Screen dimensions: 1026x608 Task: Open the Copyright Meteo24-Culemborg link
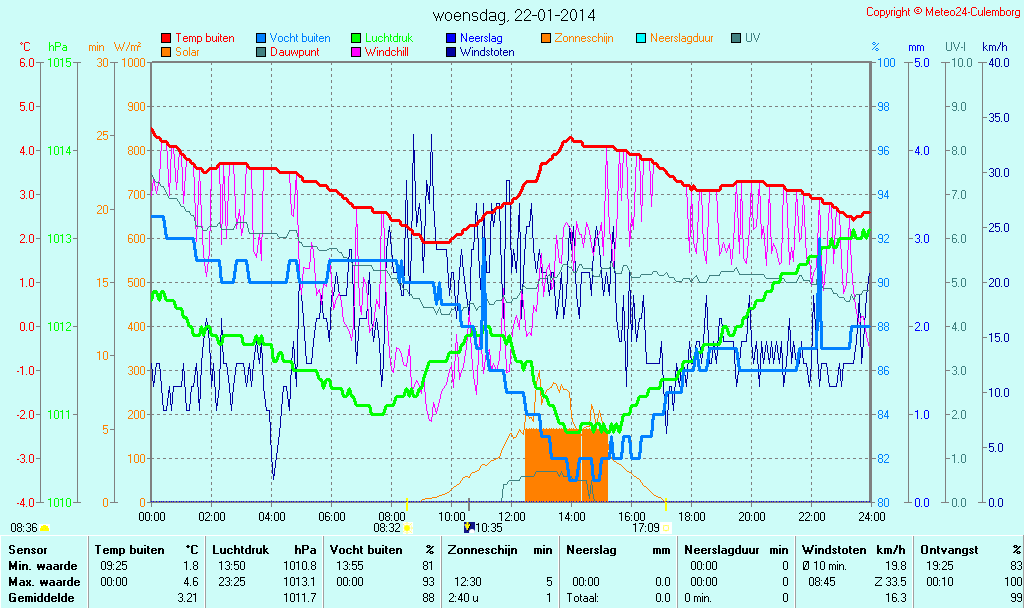pyautogui.click(x=943, y=12)
